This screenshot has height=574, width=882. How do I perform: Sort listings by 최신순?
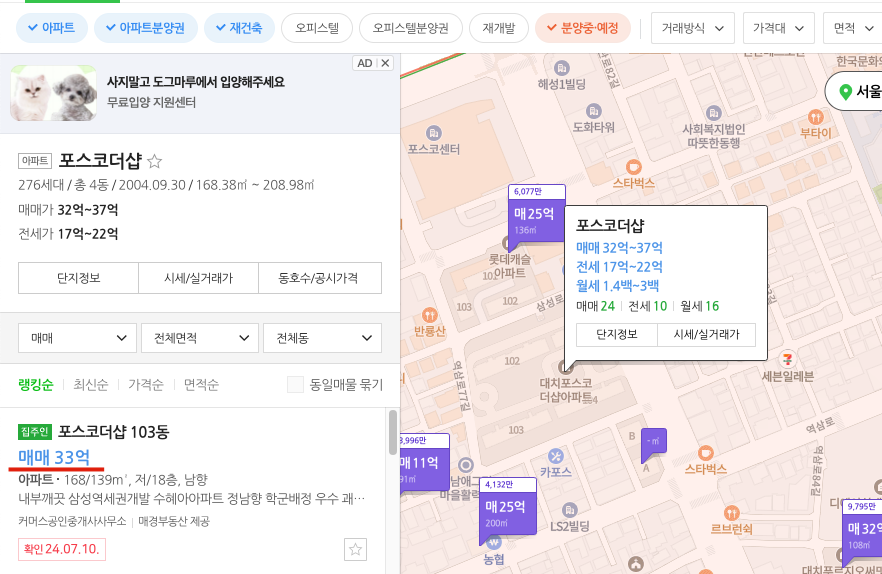coord(91,384)
